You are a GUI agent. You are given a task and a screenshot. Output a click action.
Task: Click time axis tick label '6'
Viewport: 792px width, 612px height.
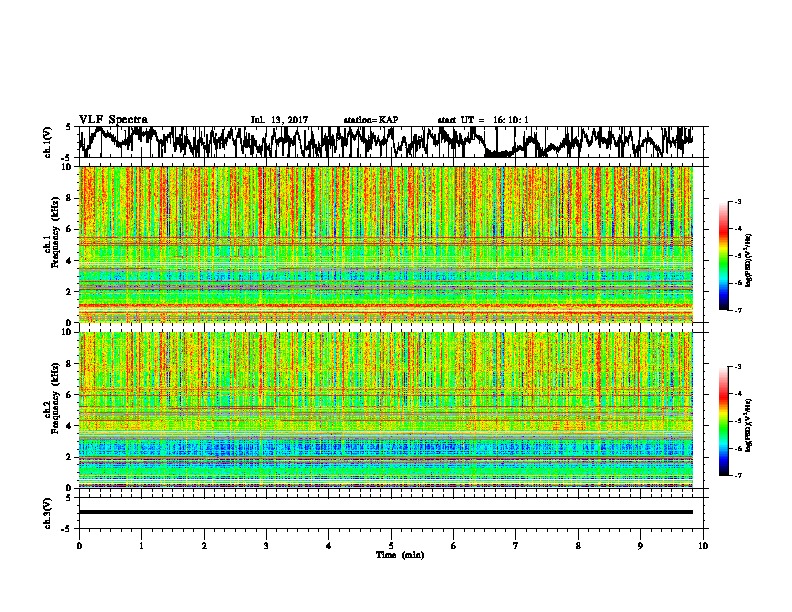(x=454, y=546)
